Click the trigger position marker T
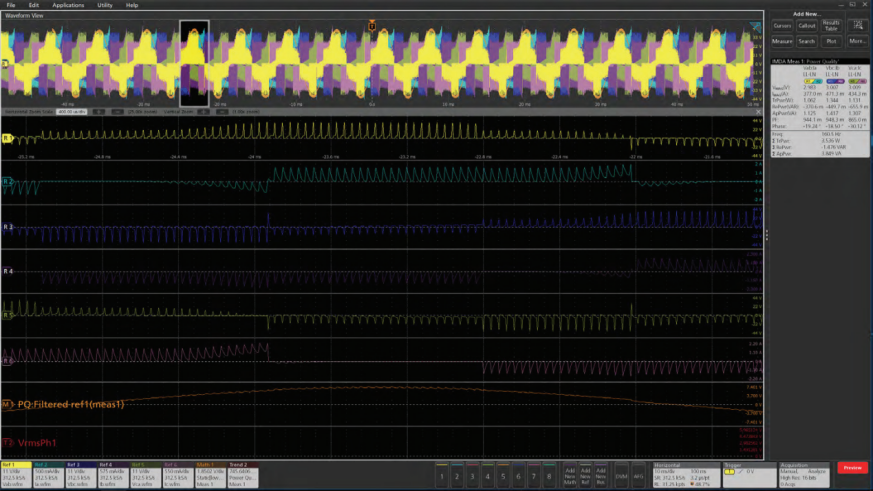The image size is (873, 491). click(372, 24)
